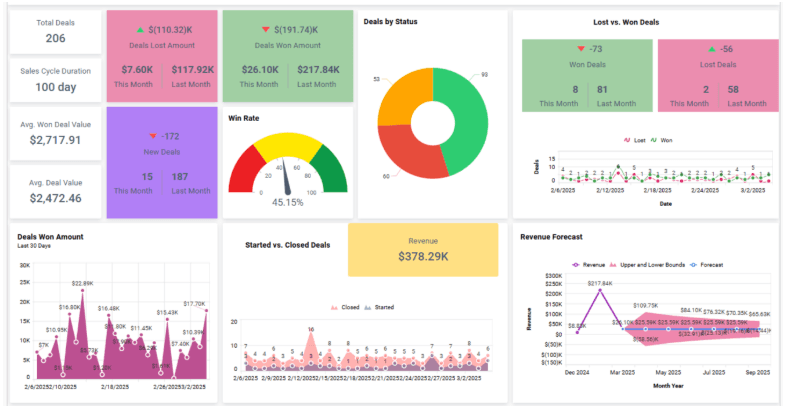790x409 pixels.
Task: Click the Win Rate 45.15% reading
Action: pyautogui.click(x=288, y=202)
